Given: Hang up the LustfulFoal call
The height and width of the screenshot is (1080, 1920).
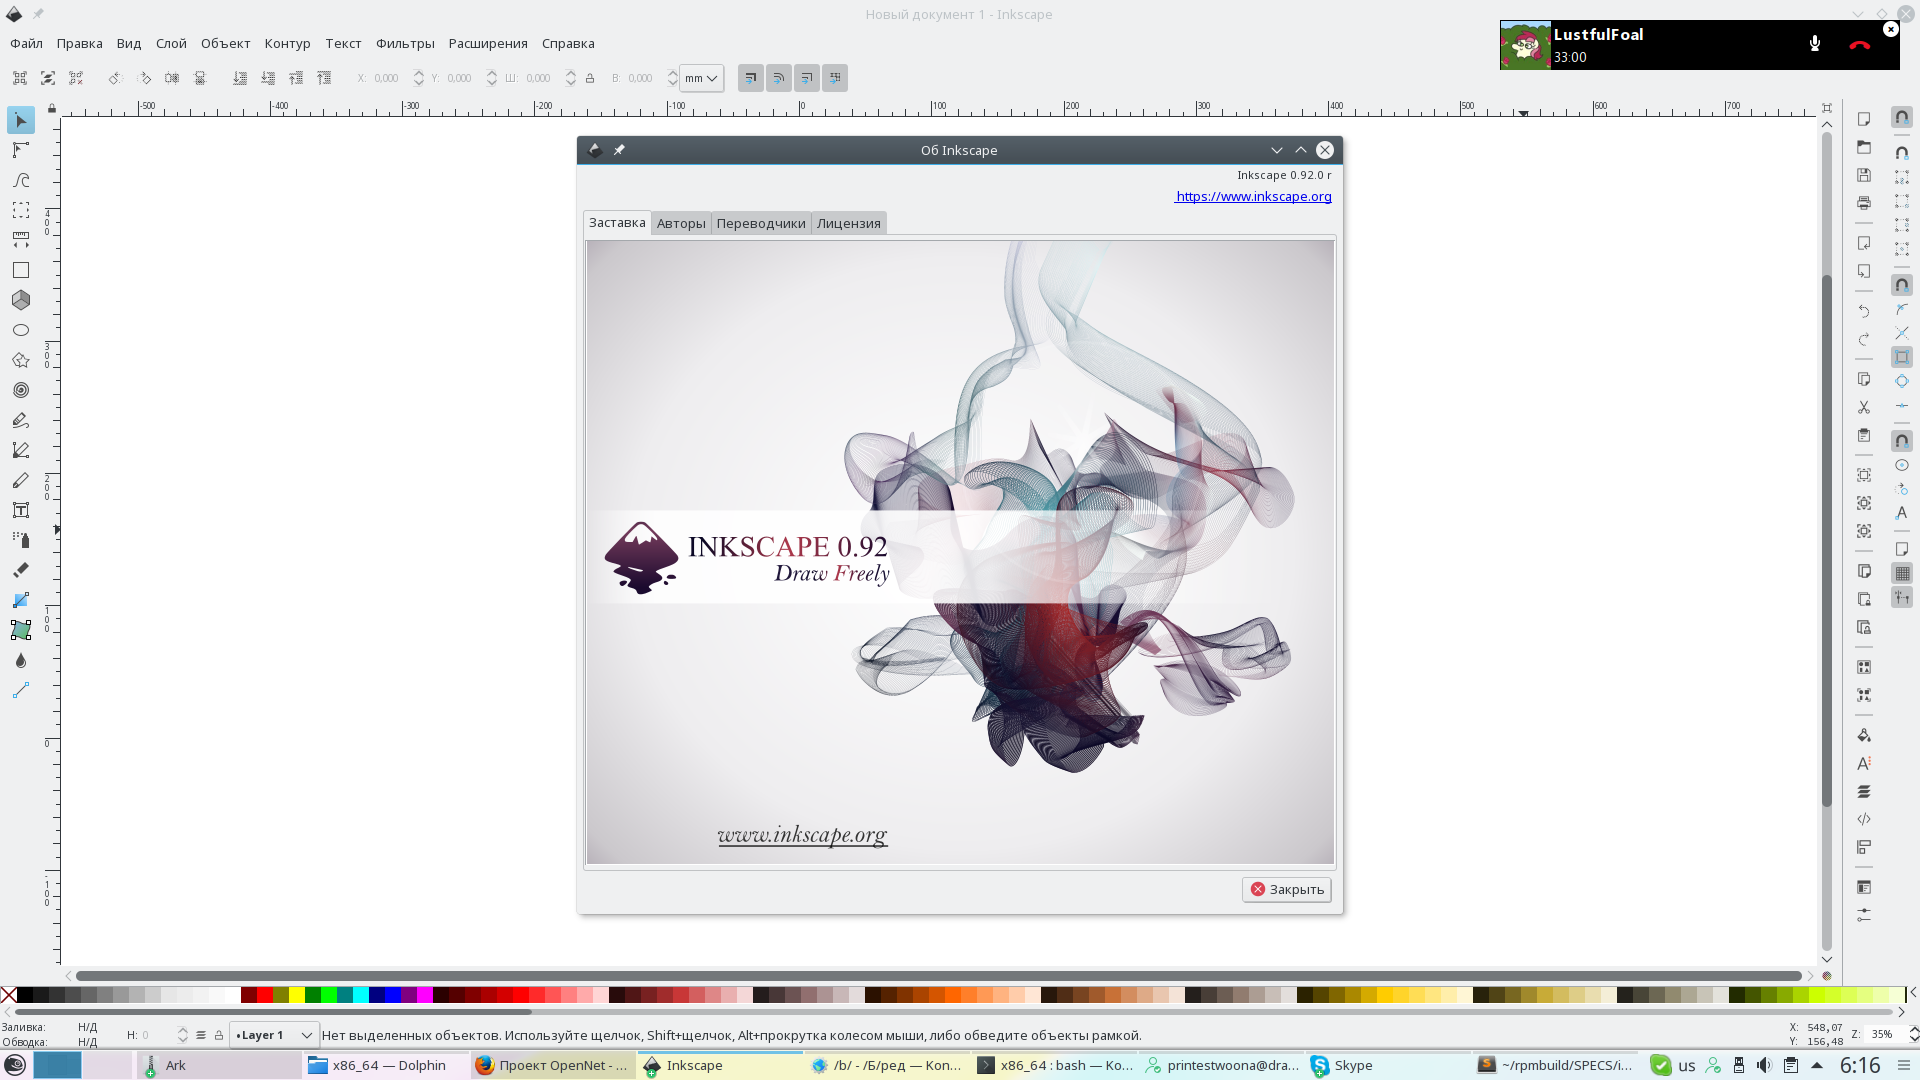Looking at the screenshot, I should pos(1860,44).
